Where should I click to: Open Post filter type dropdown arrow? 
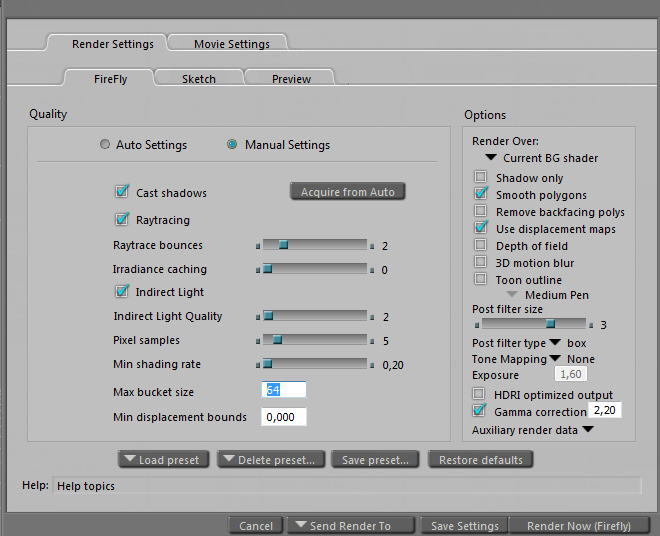(555, 343)
